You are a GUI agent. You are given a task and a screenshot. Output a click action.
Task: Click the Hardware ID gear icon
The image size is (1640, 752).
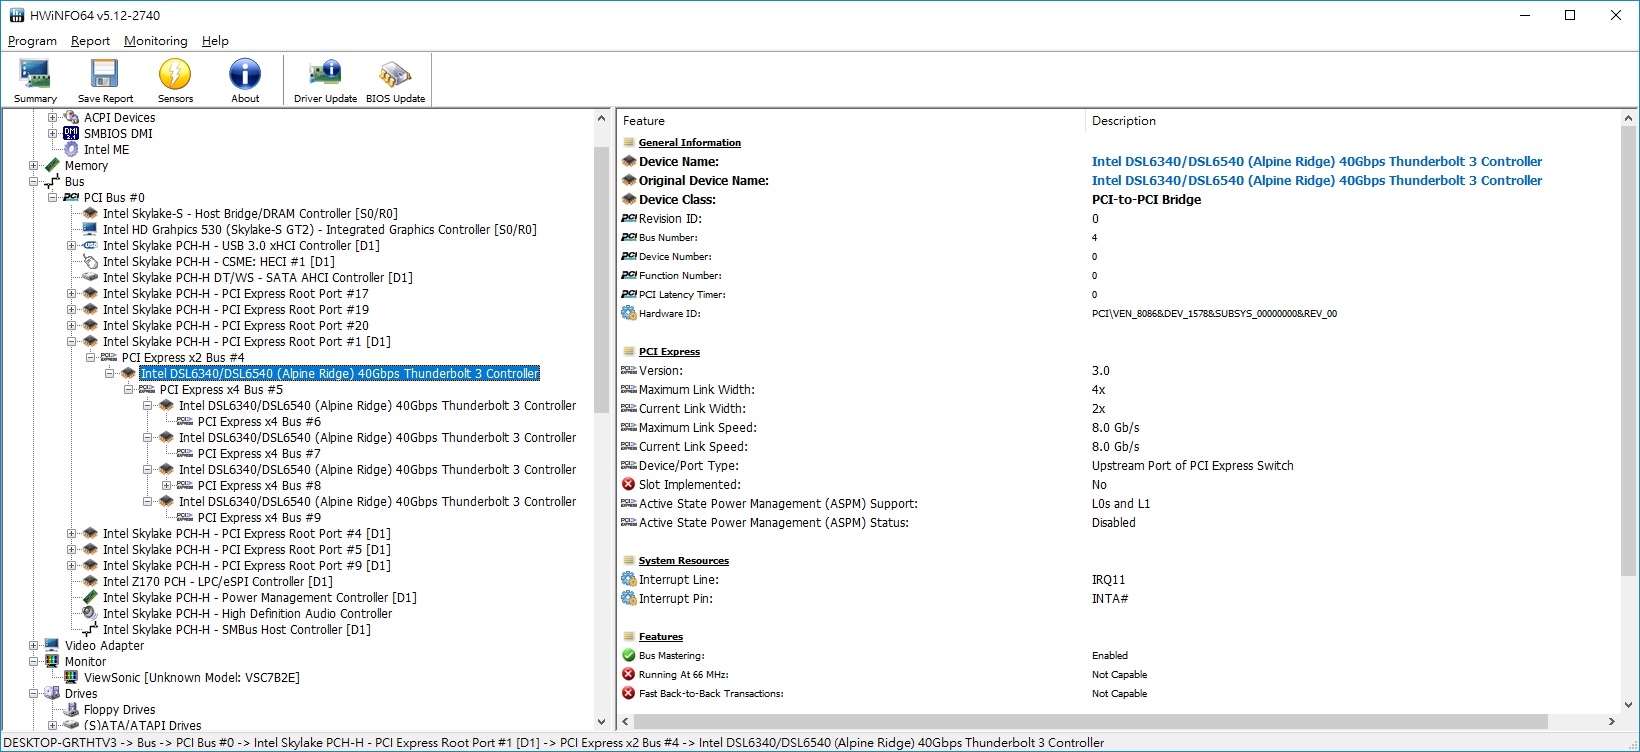629,313
